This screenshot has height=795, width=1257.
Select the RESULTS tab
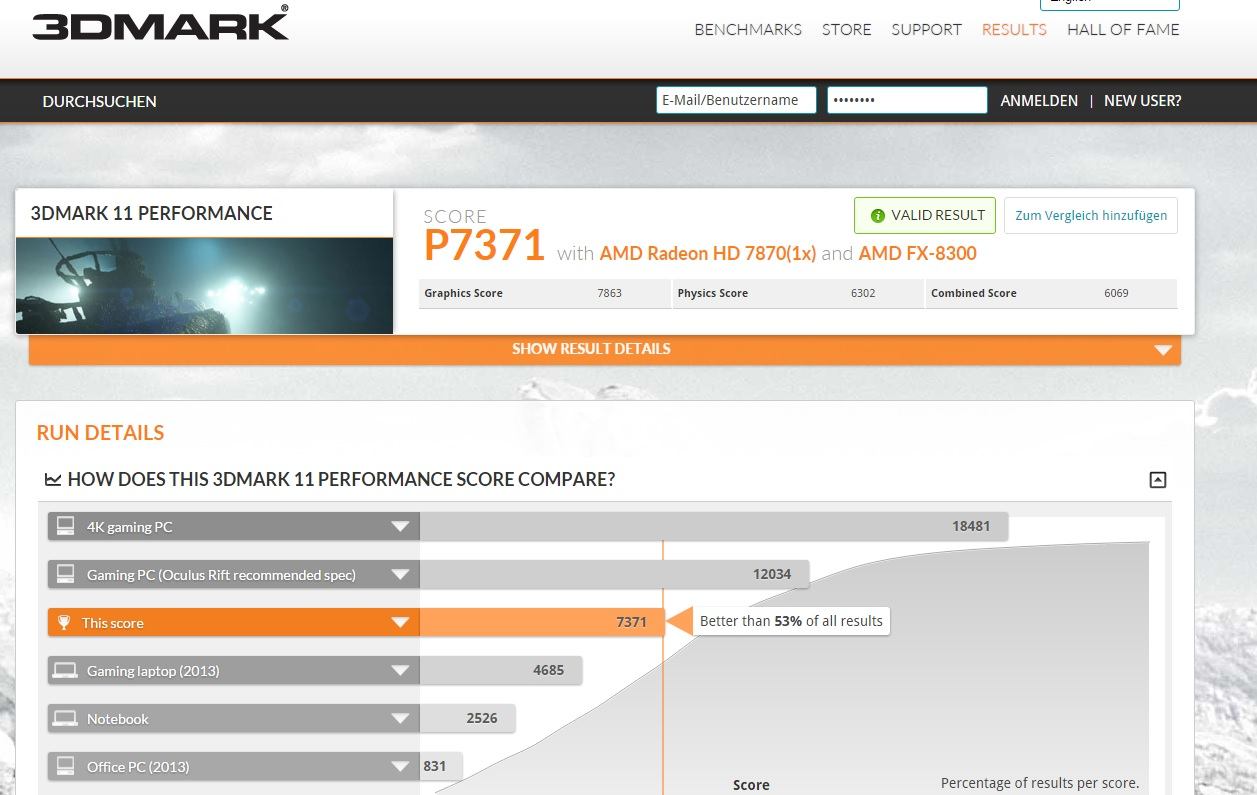tap(1014, 29)
